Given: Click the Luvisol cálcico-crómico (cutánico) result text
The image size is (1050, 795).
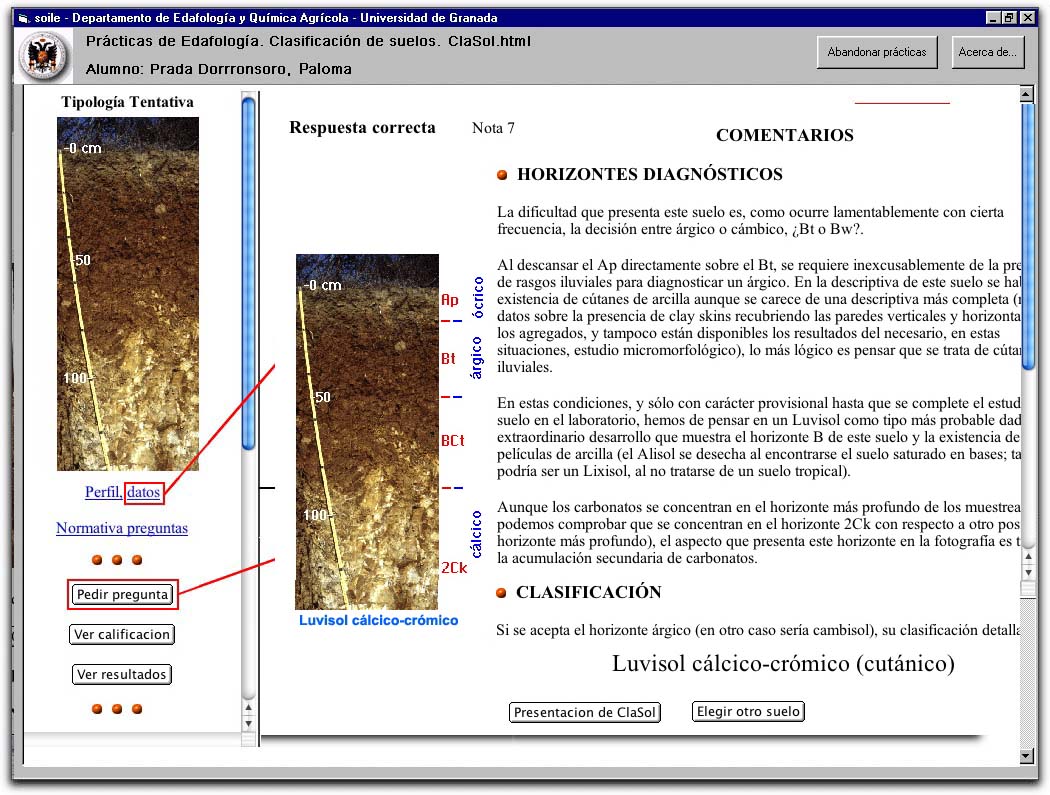Looking at the screenshot, I should coord(783,663).
